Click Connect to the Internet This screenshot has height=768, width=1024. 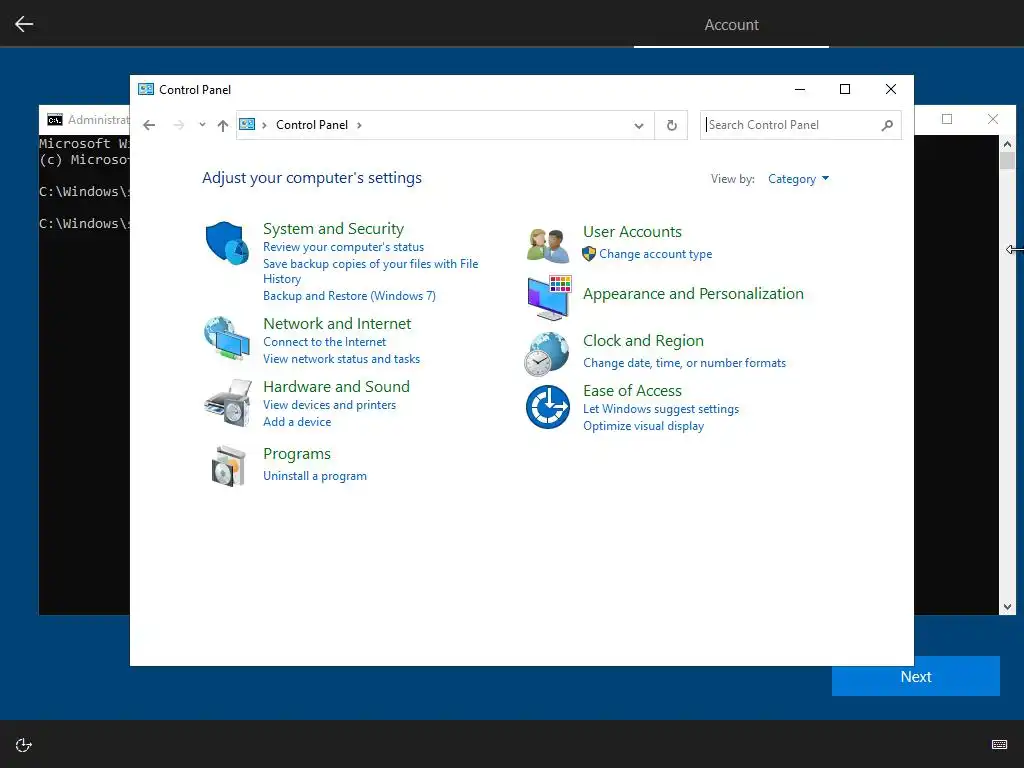point(325,342)
